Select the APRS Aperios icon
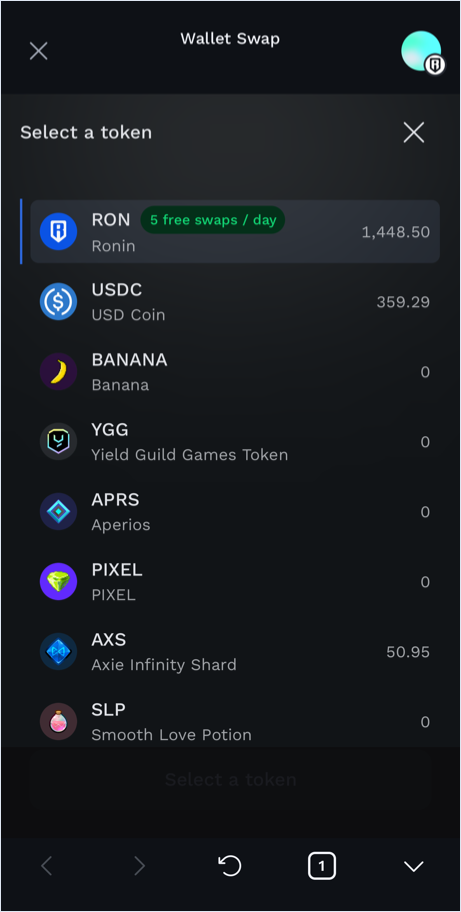 point(58,511)
